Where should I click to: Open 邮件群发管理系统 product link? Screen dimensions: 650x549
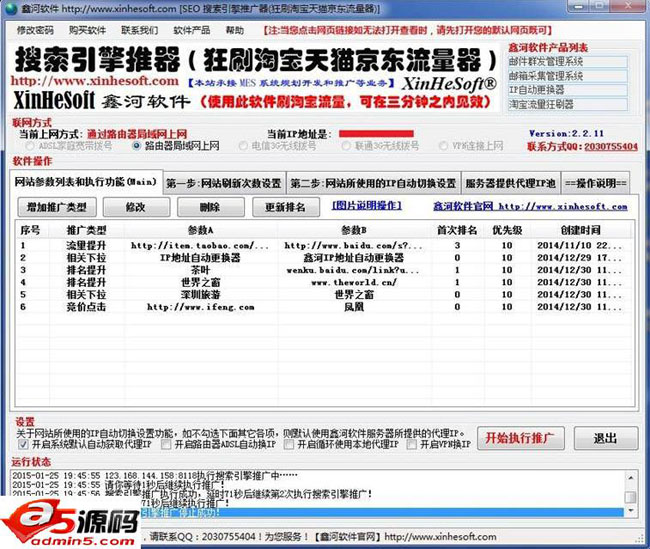568,62
